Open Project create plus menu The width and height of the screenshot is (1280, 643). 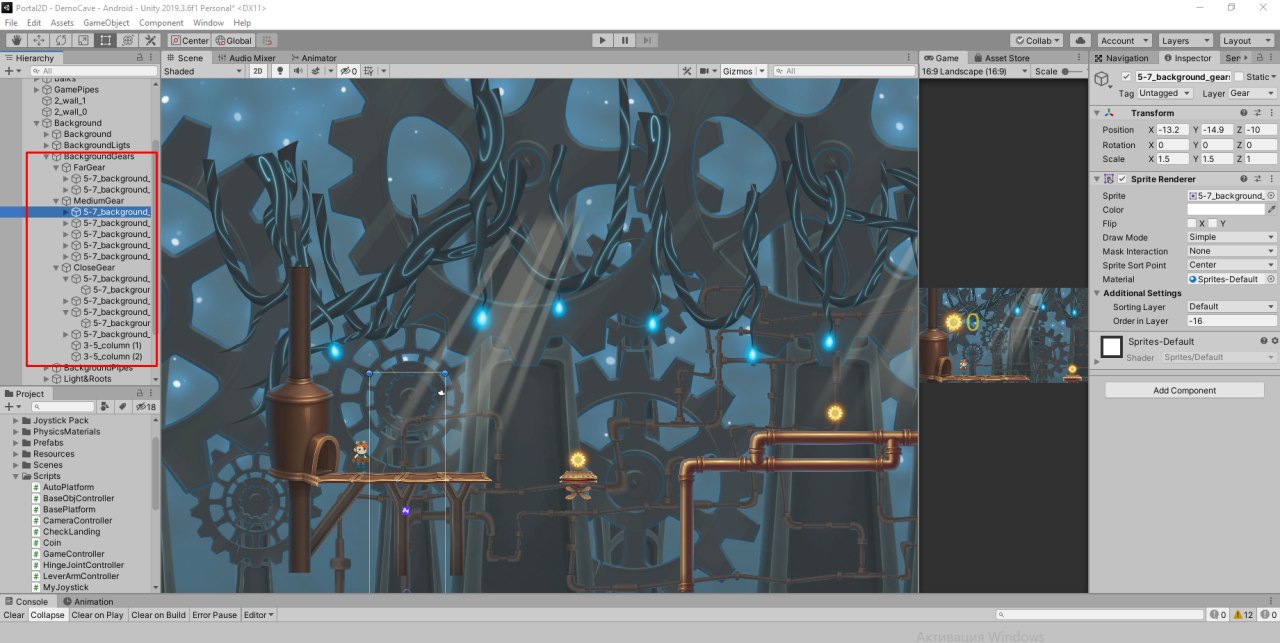click(12, 407)
